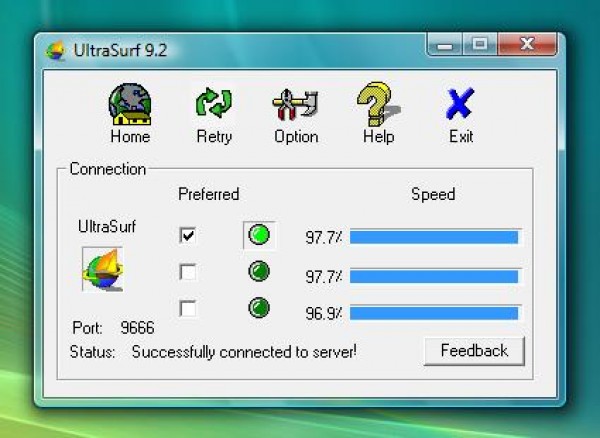This screenshot has height=438, width=600.
Task: Click the blue X Exit icon
Action: 460,103
